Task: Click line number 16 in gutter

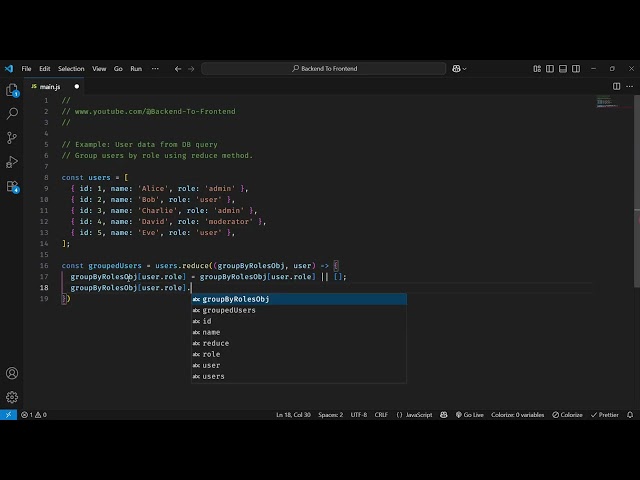Action: point(44,266)
